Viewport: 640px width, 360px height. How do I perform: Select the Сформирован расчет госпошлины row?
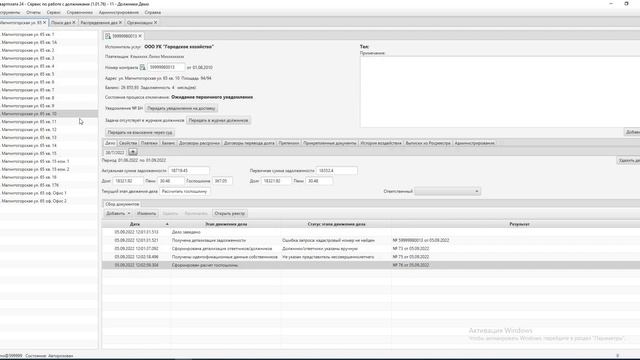(371, 265)
